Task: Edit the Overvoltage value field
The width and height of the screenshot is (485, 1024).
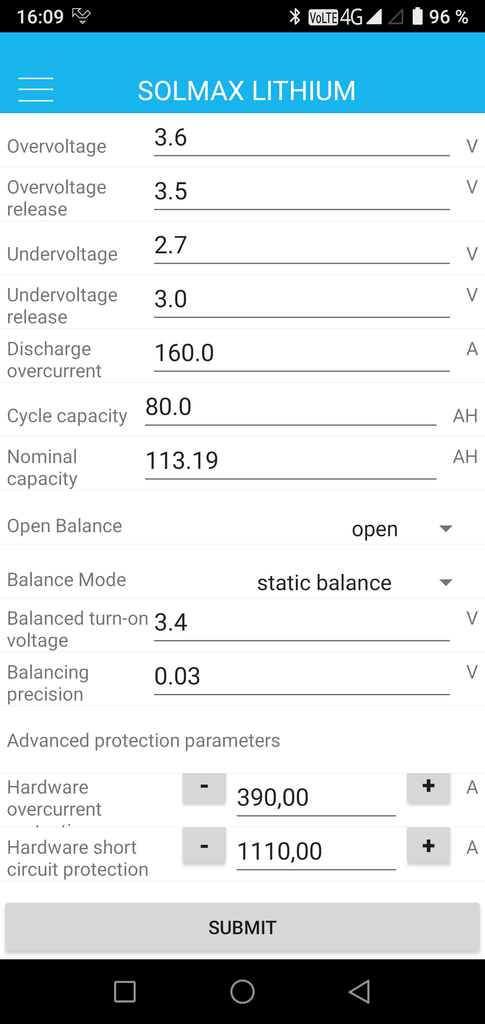Action: click(302, 138)
